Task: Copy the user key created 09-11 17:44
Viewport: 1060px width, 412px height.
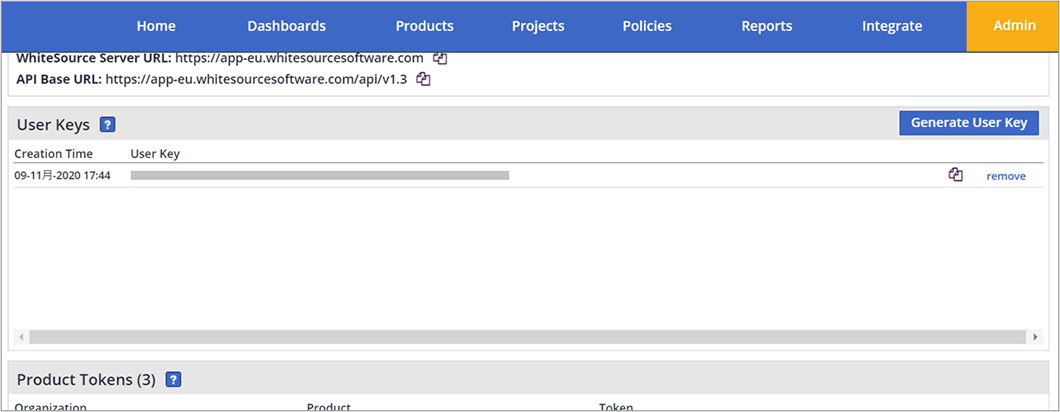Action: pos(955,175)
